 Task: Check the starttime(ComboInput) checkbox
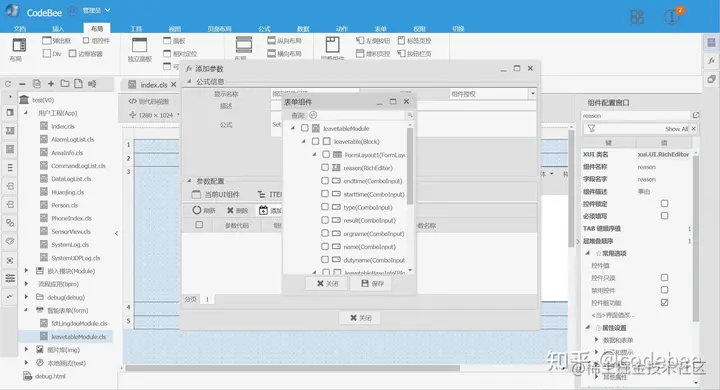[325, 194]
